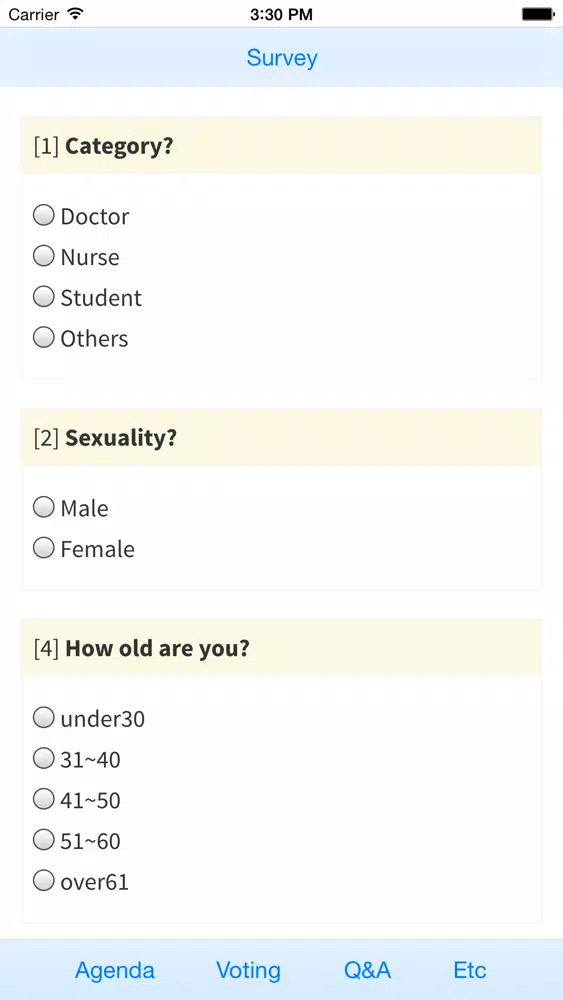The height and width of the screenshot is (1000, 563).
Task: Tap the Survey title in header
Action: point(282,58)
